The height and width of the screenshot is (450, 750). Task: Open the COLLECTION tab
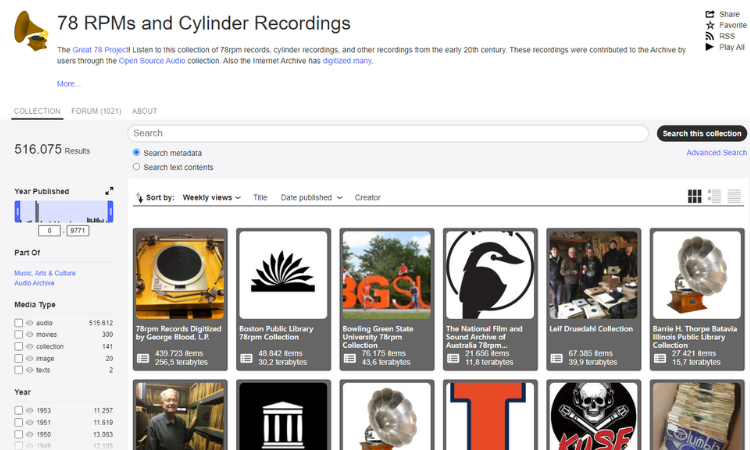[37, 111]
